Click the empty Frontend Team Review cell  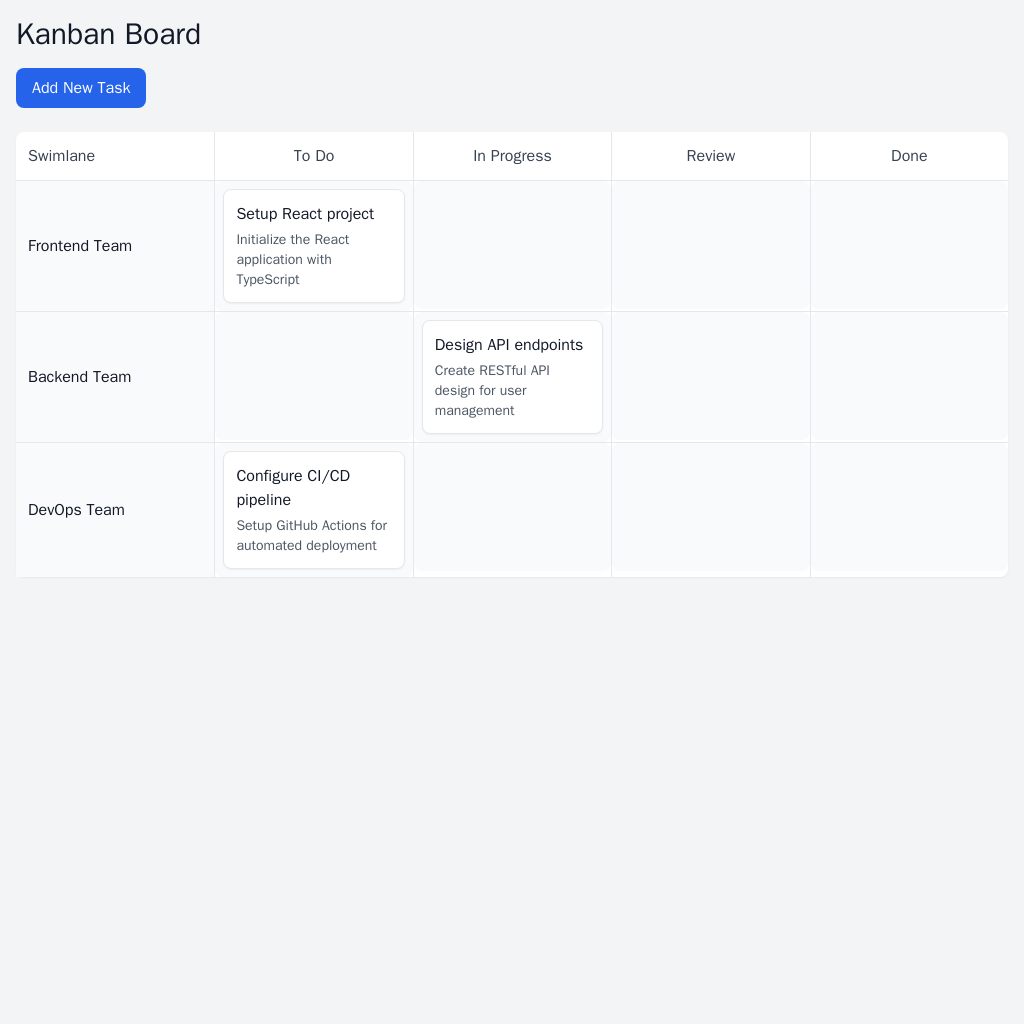pos(711,246)
